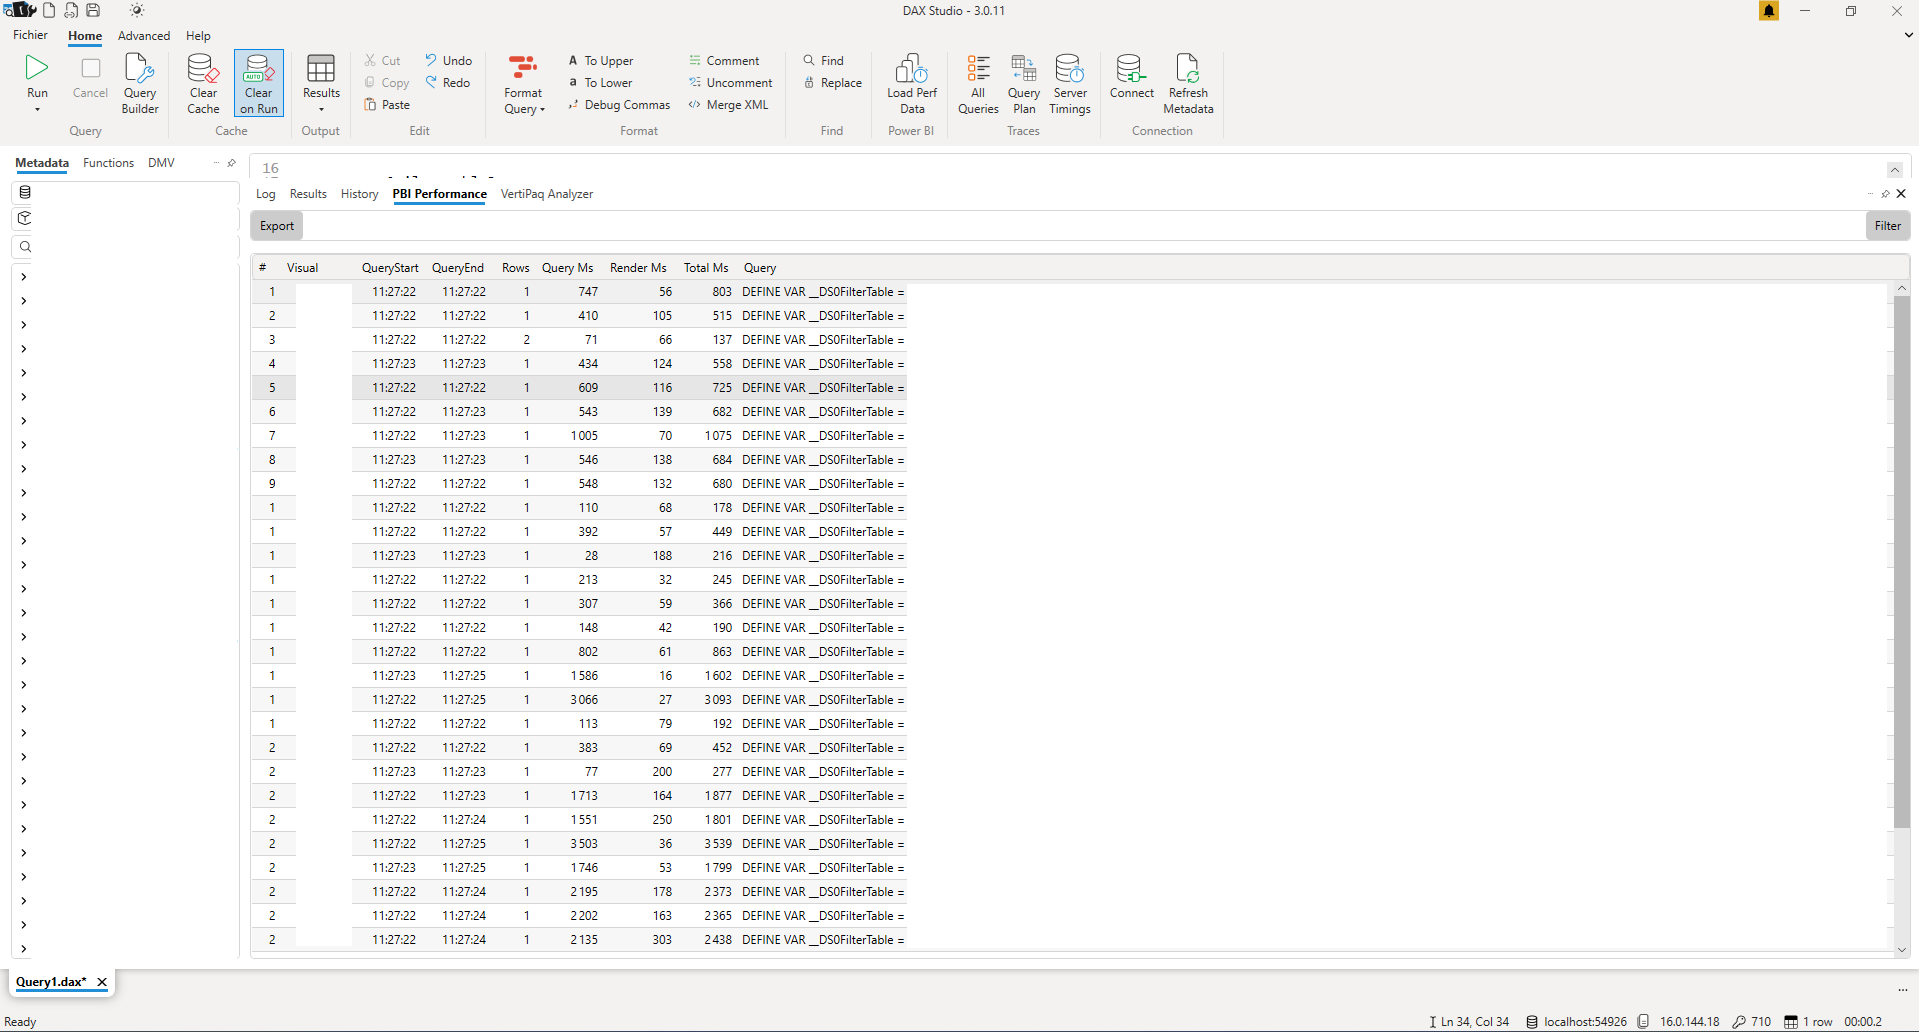Click the Save icon in title bar
The image size is (1919, 1032).
pos(93,10)
